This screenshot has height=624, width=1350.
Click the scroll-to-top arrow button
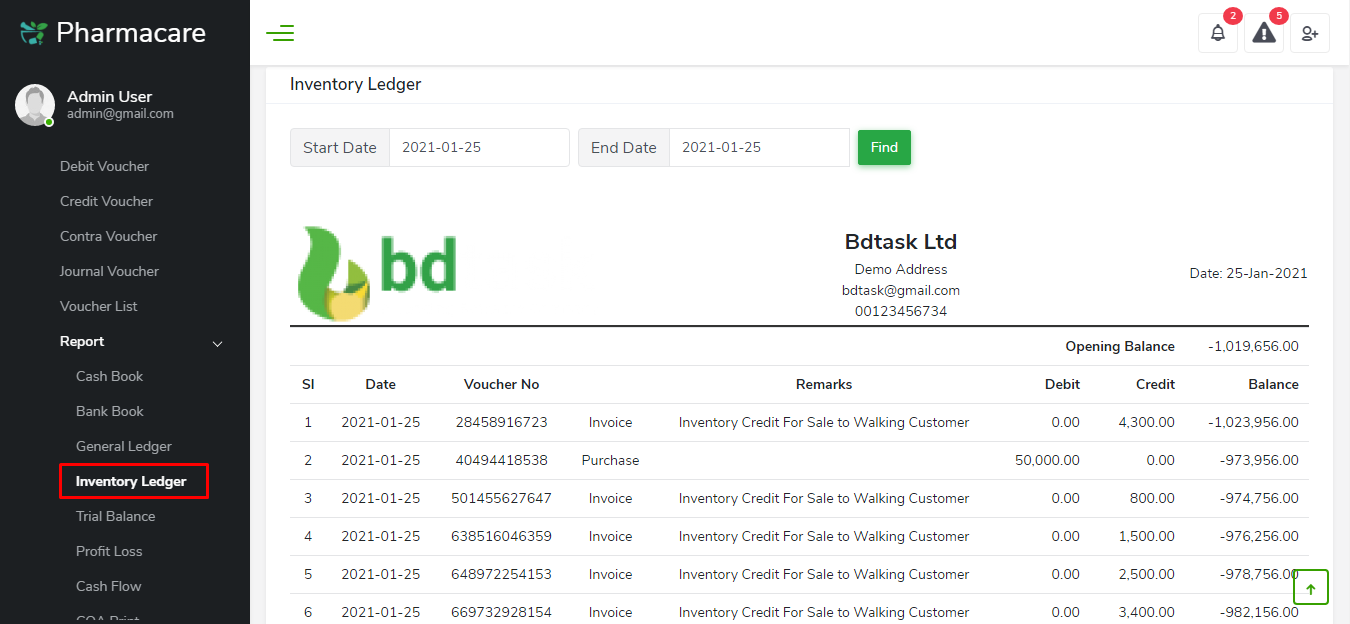pos(1311,587)
